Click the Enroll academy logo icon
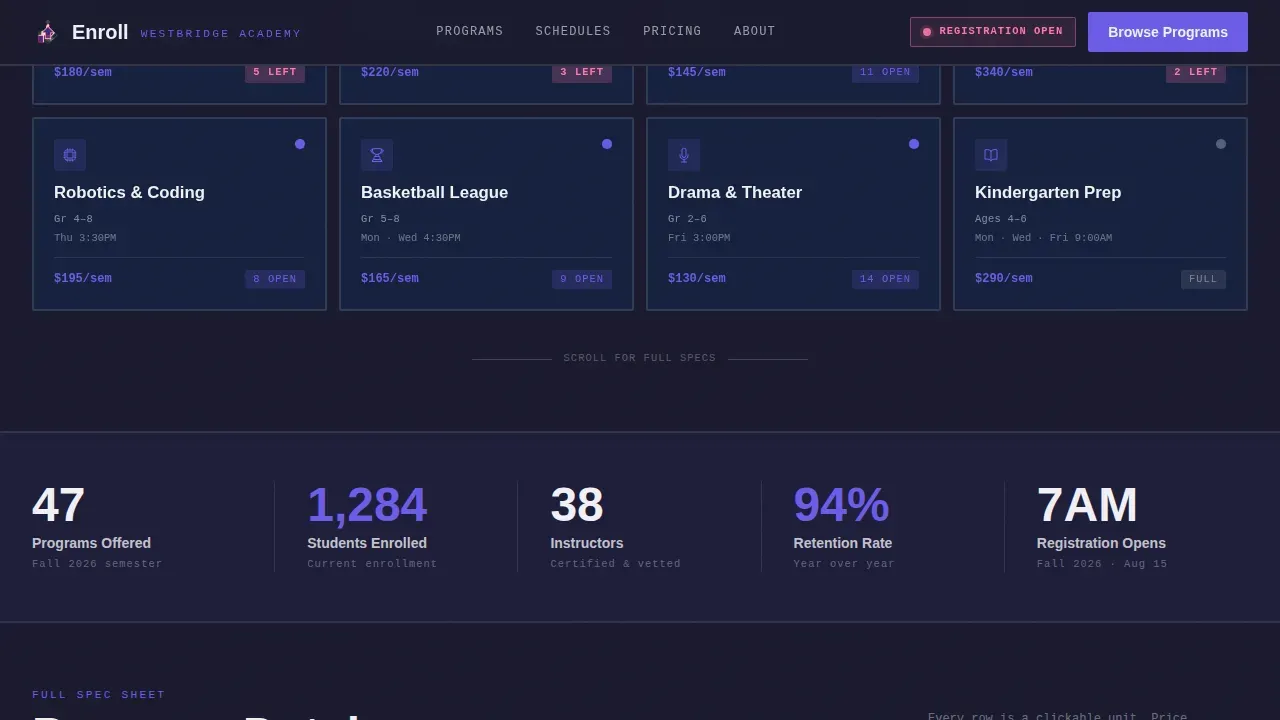This screenshot has width=1280, height=720. (47, 32)
